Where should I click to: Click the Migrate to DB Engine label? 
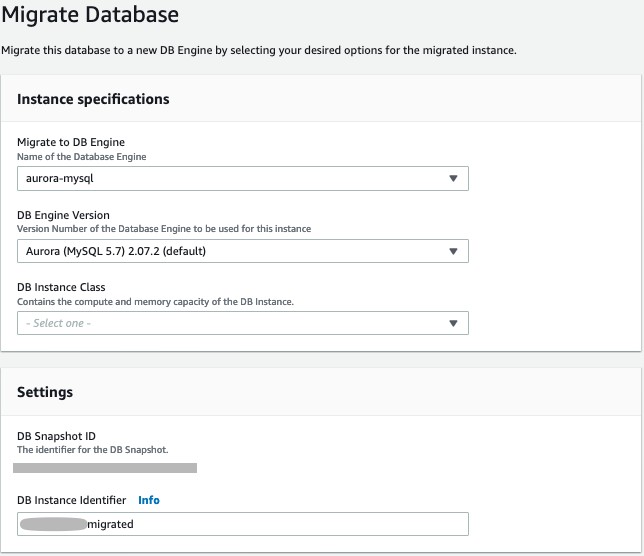tap(71, 142)
